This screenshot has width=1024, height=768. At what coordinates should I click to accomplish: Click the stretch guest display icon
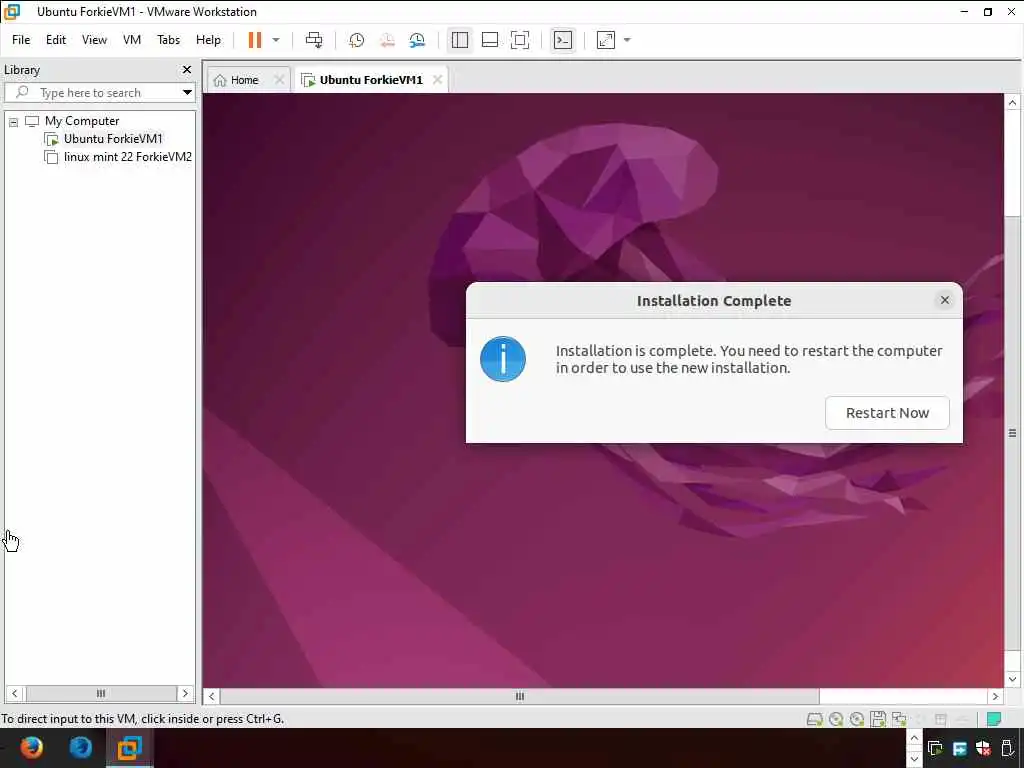(x=606, y=40)
